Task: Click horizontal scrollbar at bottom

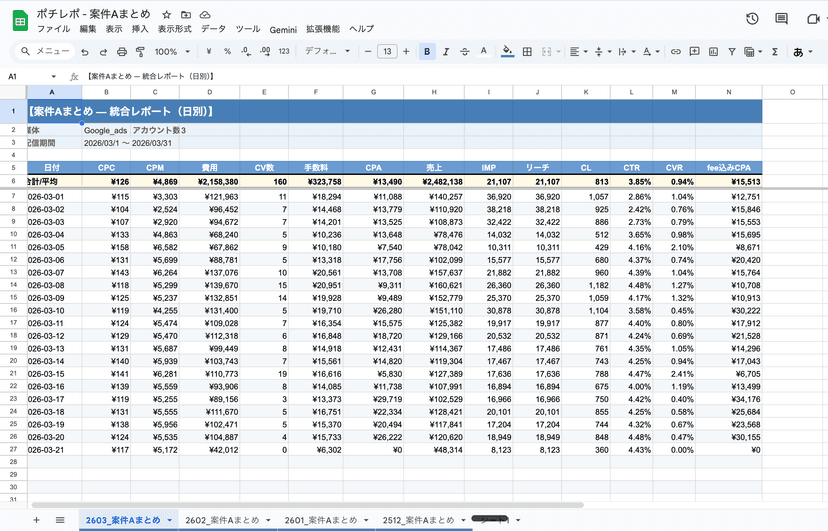Action: coord(307,505)
